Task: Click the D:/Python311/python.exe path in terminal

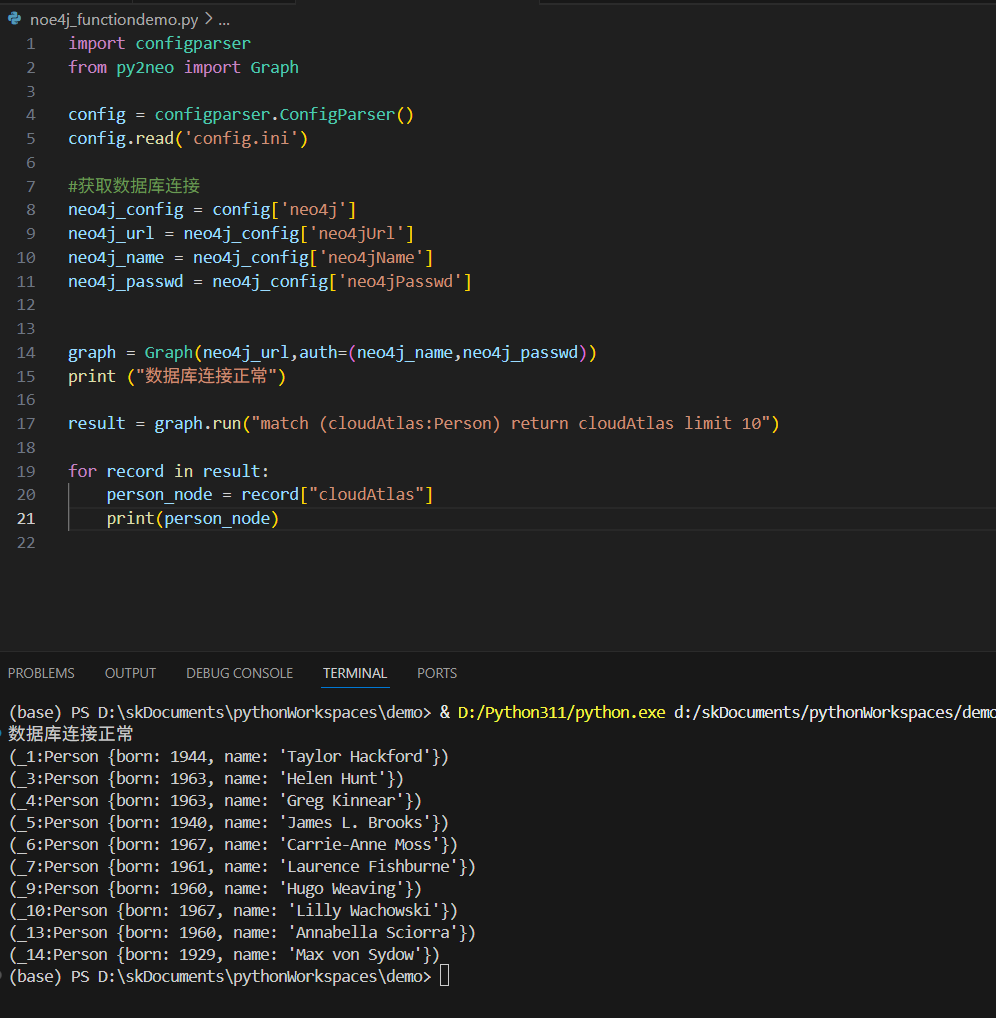Action: point(561,713)
